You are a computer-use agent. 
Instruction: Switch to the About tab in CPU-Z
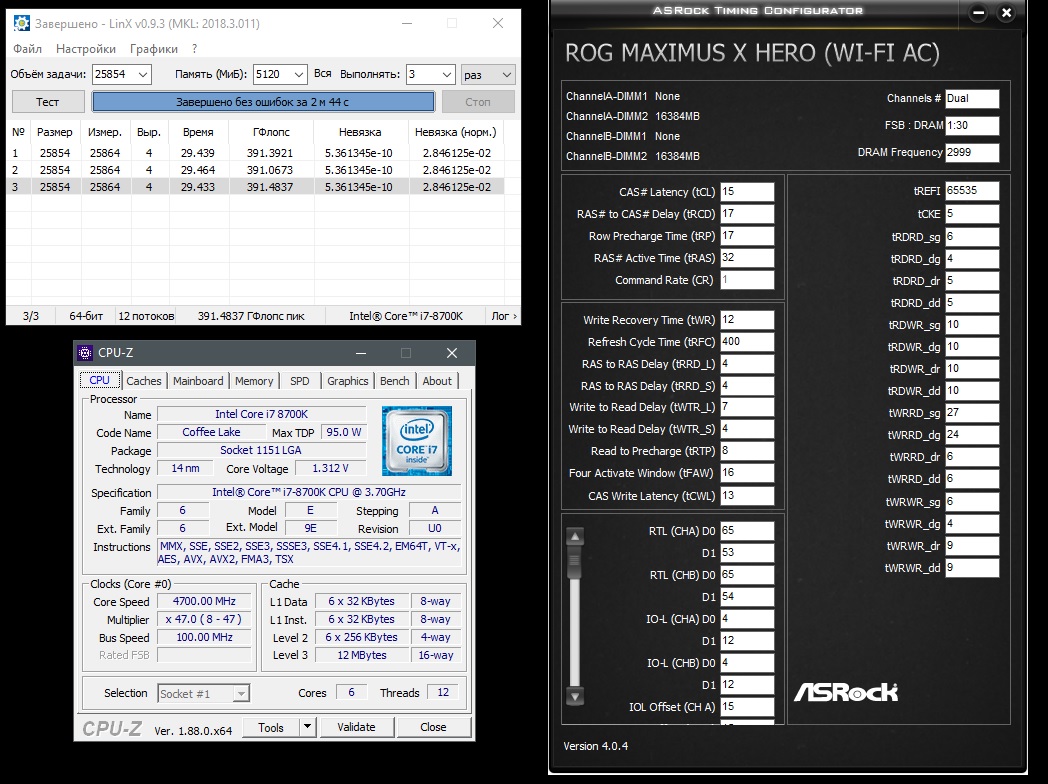point(437,381)
